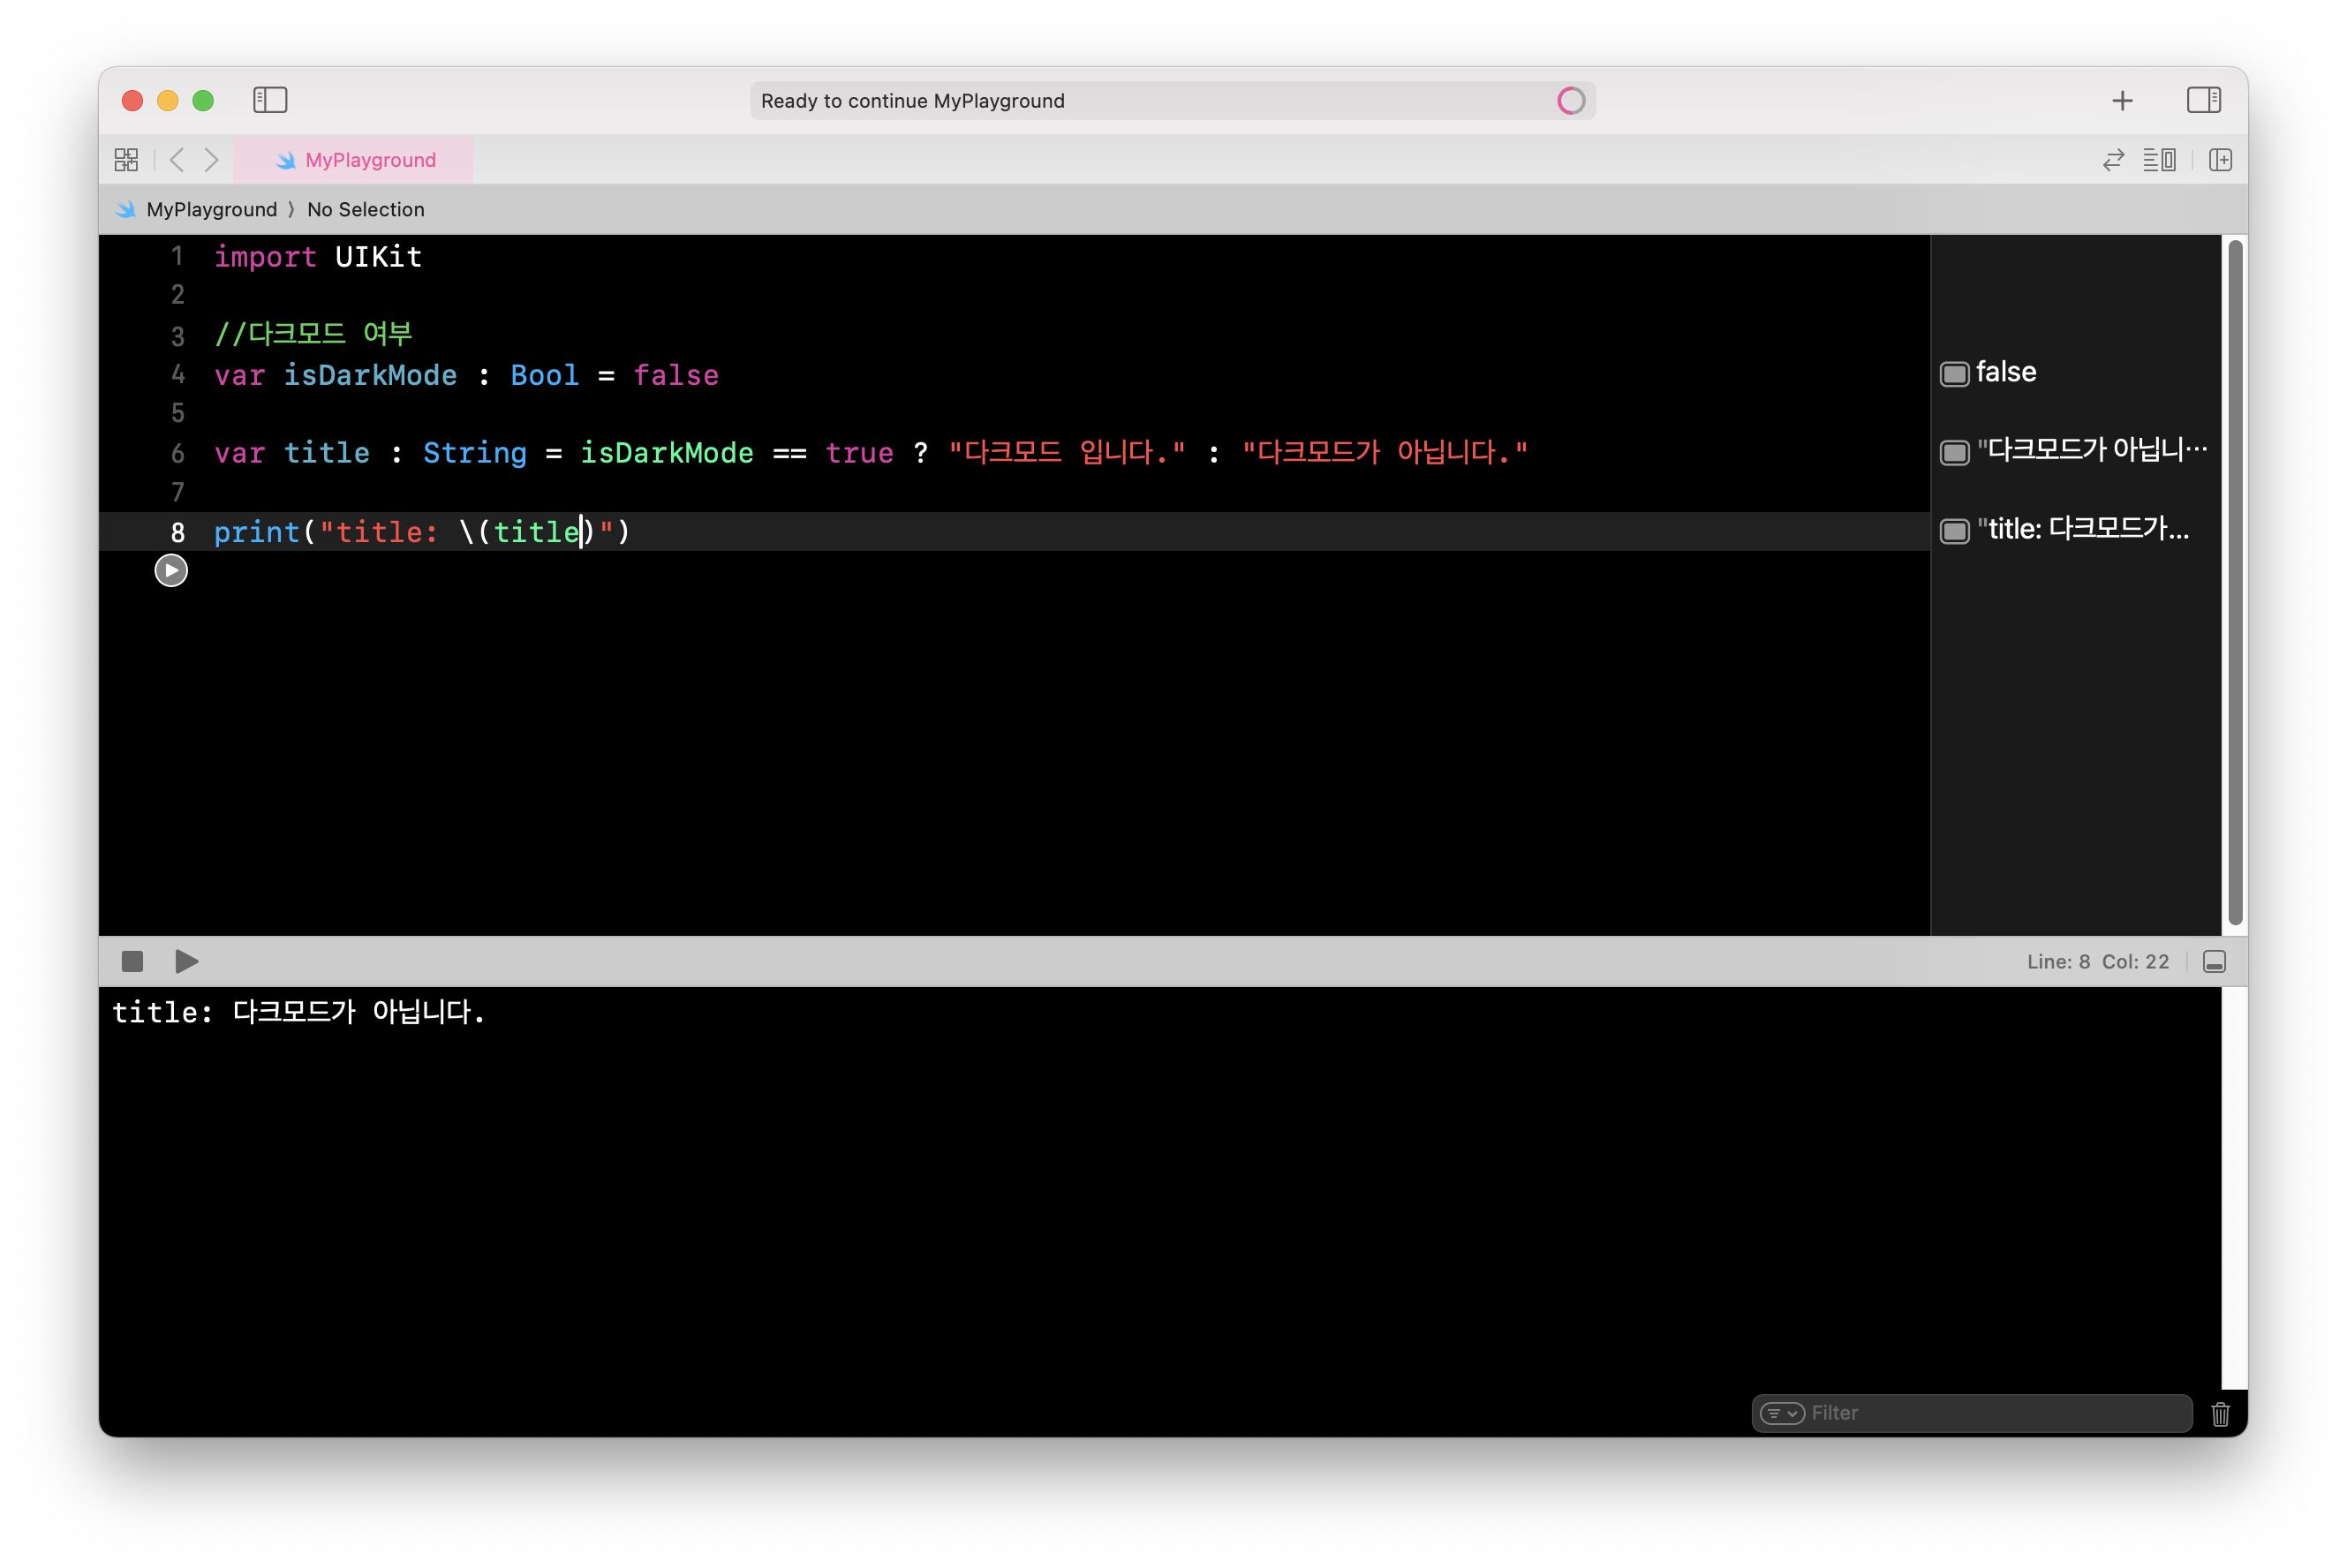Stop playground execution with square button

point(132,961)
